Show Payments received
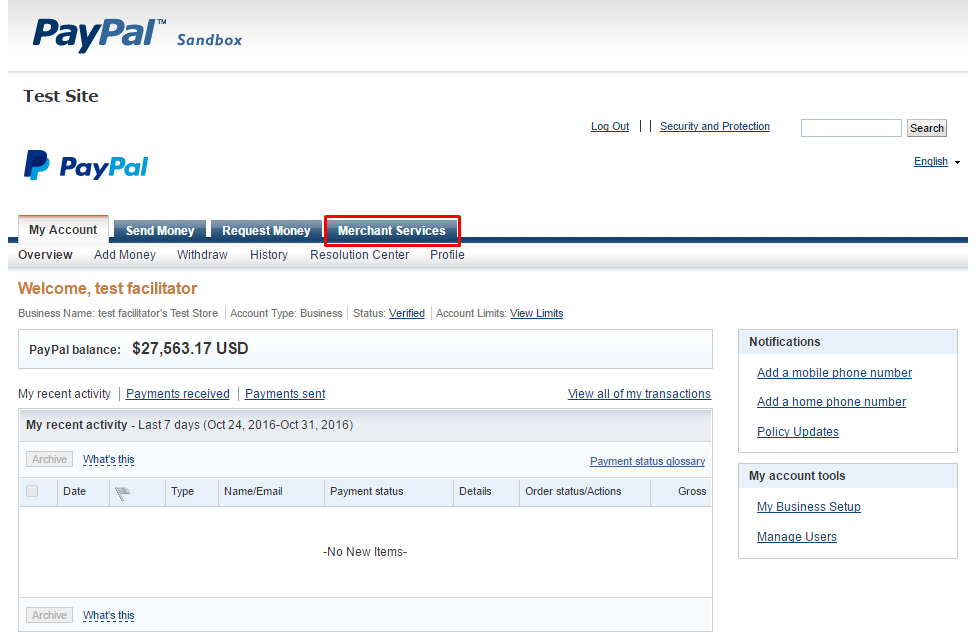Image resolution: width=976 pixels, height=643 pixels. [x=177, y=393]
